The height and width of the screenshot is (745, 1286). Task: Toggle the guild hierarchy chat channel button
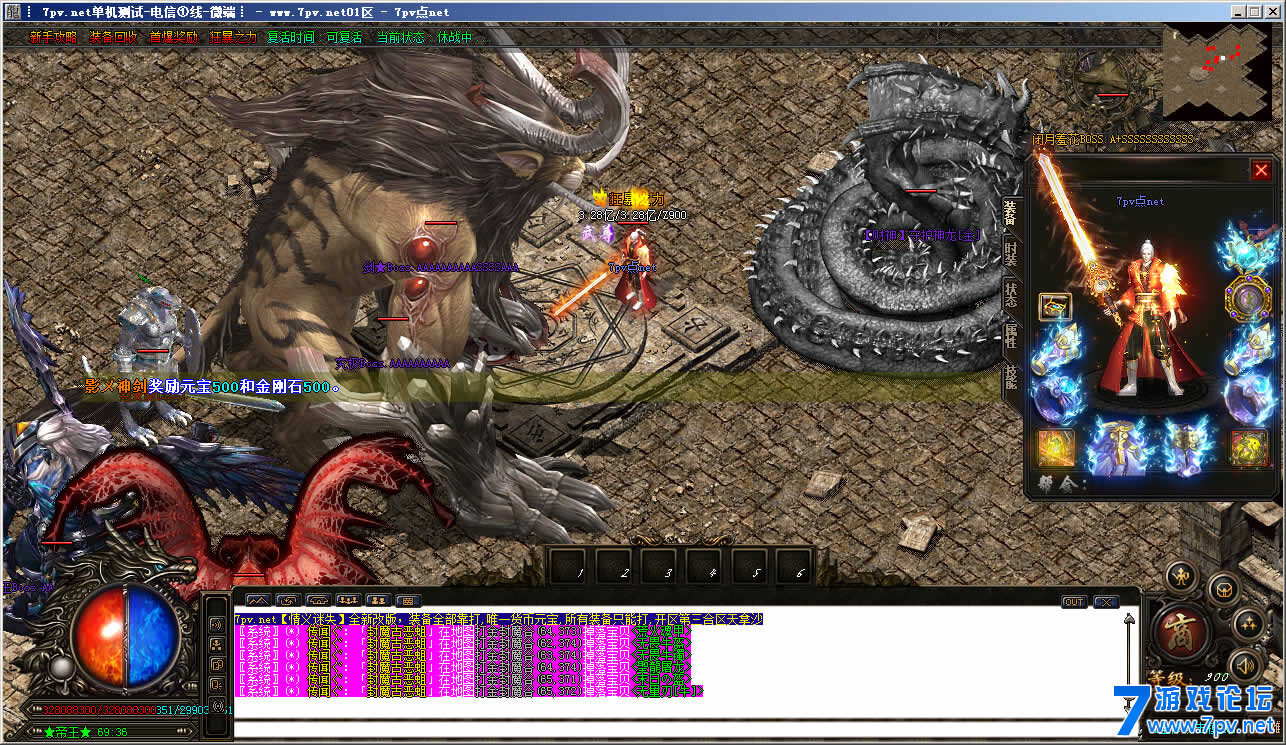[x=217, y=645]
